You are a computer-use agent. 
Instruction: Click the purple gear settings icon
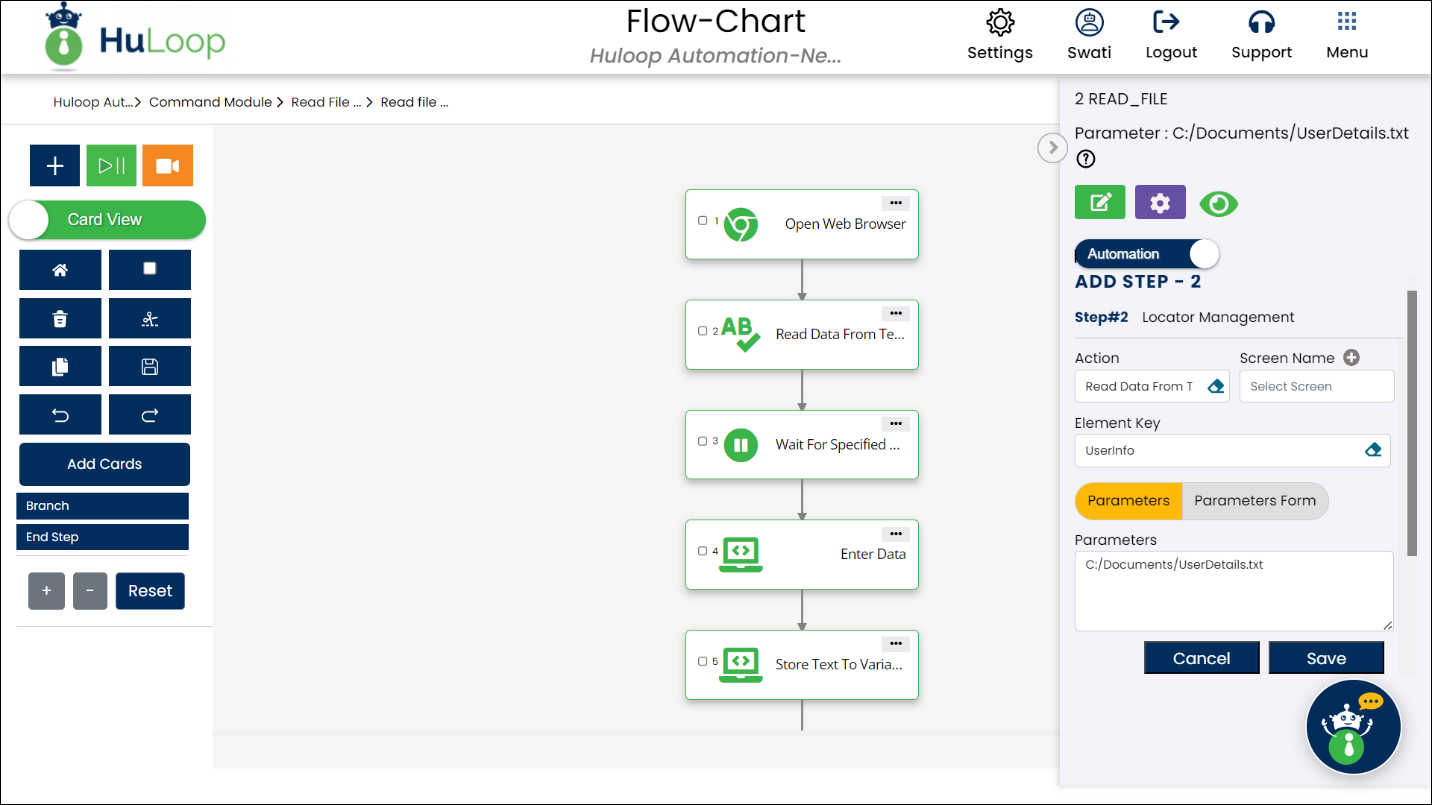[x=1160, y=203]
